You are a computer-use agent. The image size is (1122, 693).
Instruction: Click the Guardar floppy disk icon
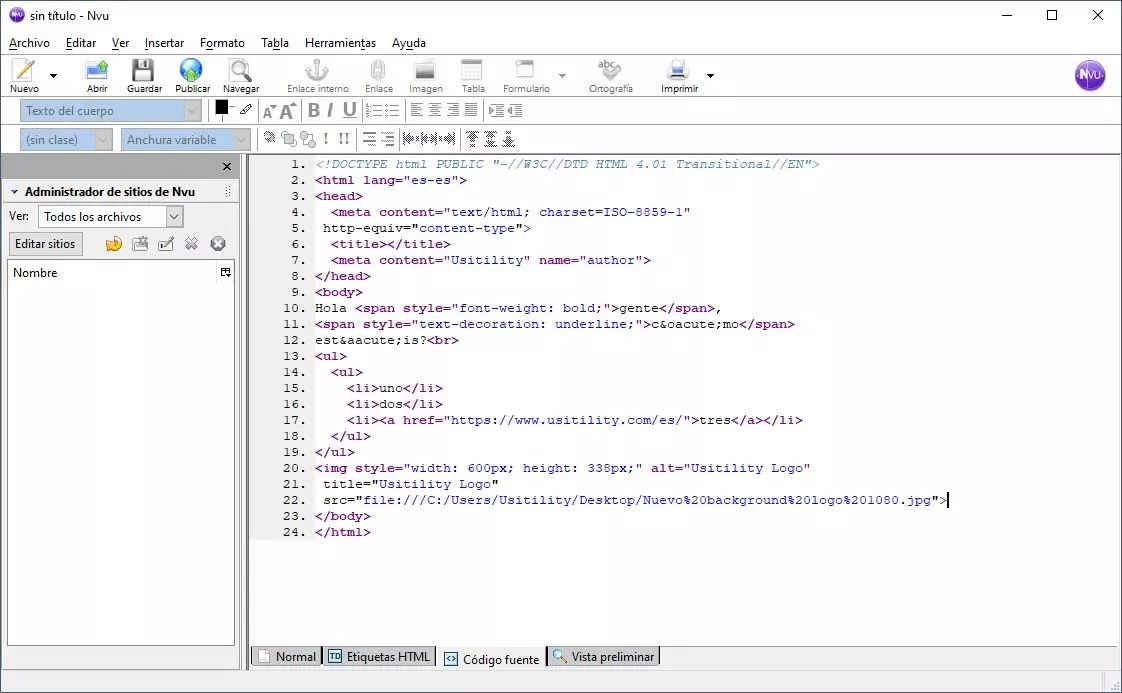(x=144, y=71)
